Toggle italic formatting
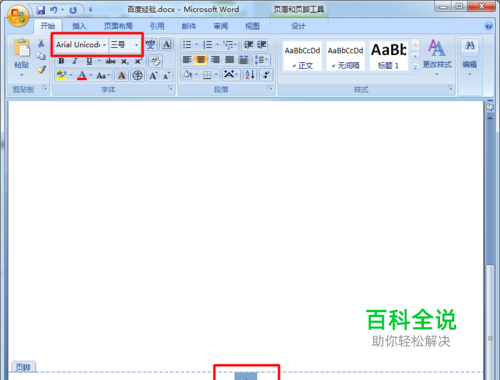This screenshot has width=500, height=380. point(75,61)
